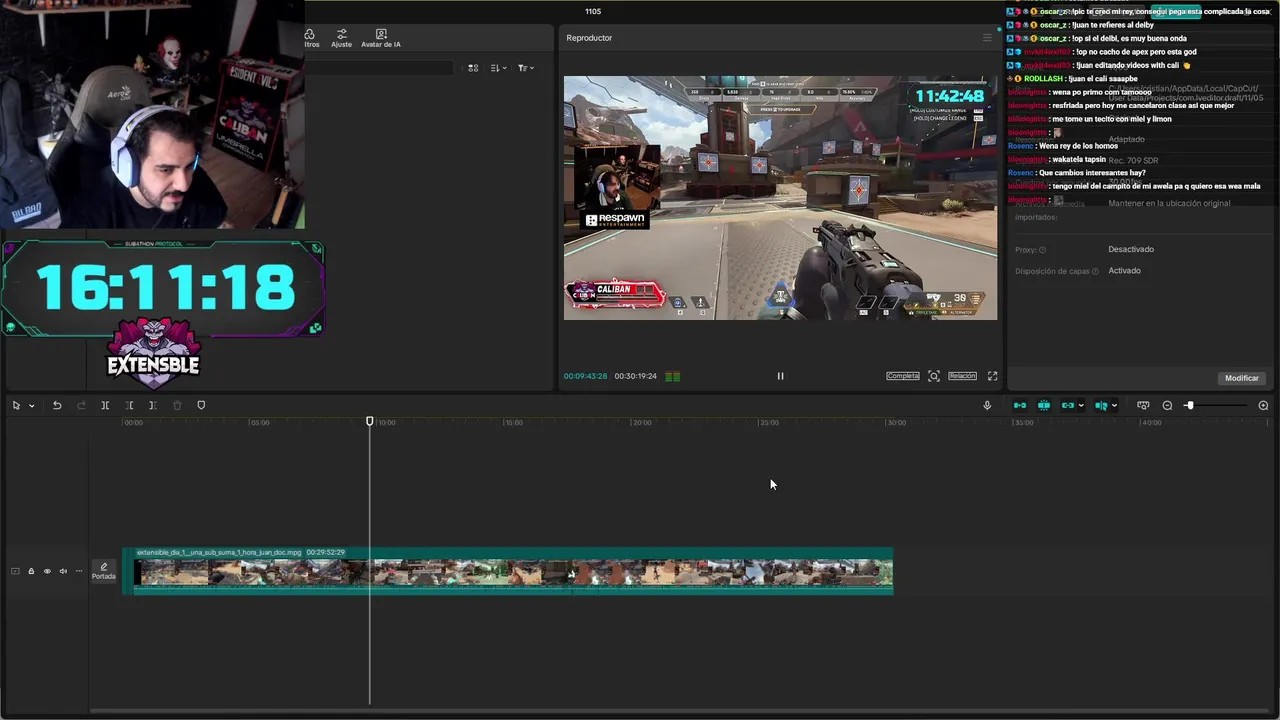
Task: Enter fullscreen preview with expand icon
Action: click(x=992, y=376)
